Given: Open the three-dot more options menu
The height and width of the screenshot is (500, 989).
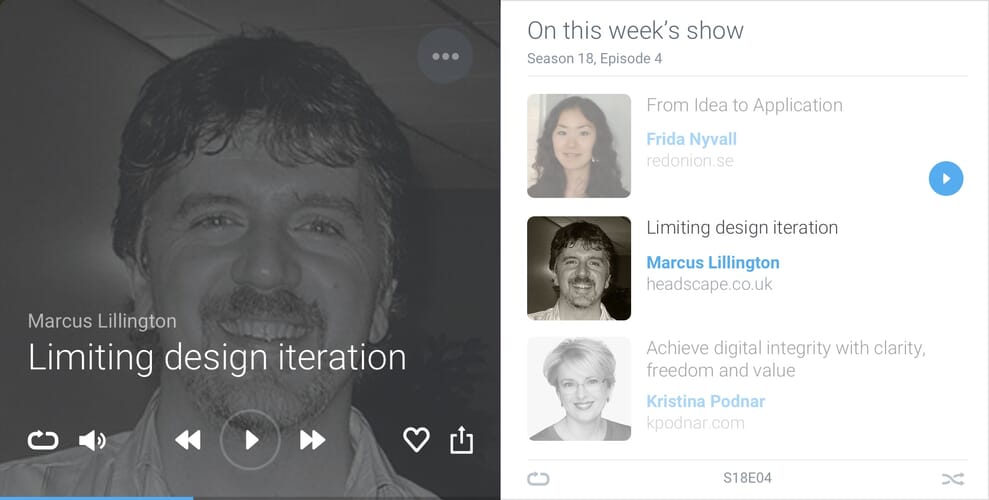Looking at the screenshot, I should tap(445, 56).
